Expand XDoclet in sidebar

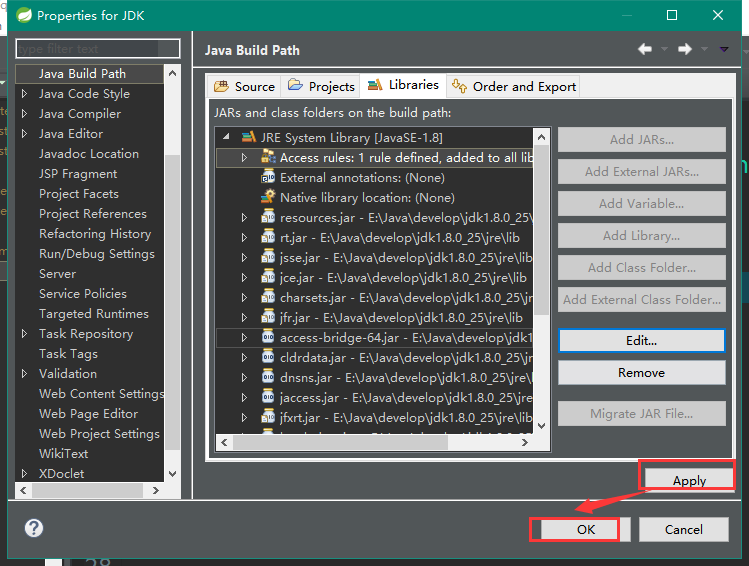click(24, 473)
